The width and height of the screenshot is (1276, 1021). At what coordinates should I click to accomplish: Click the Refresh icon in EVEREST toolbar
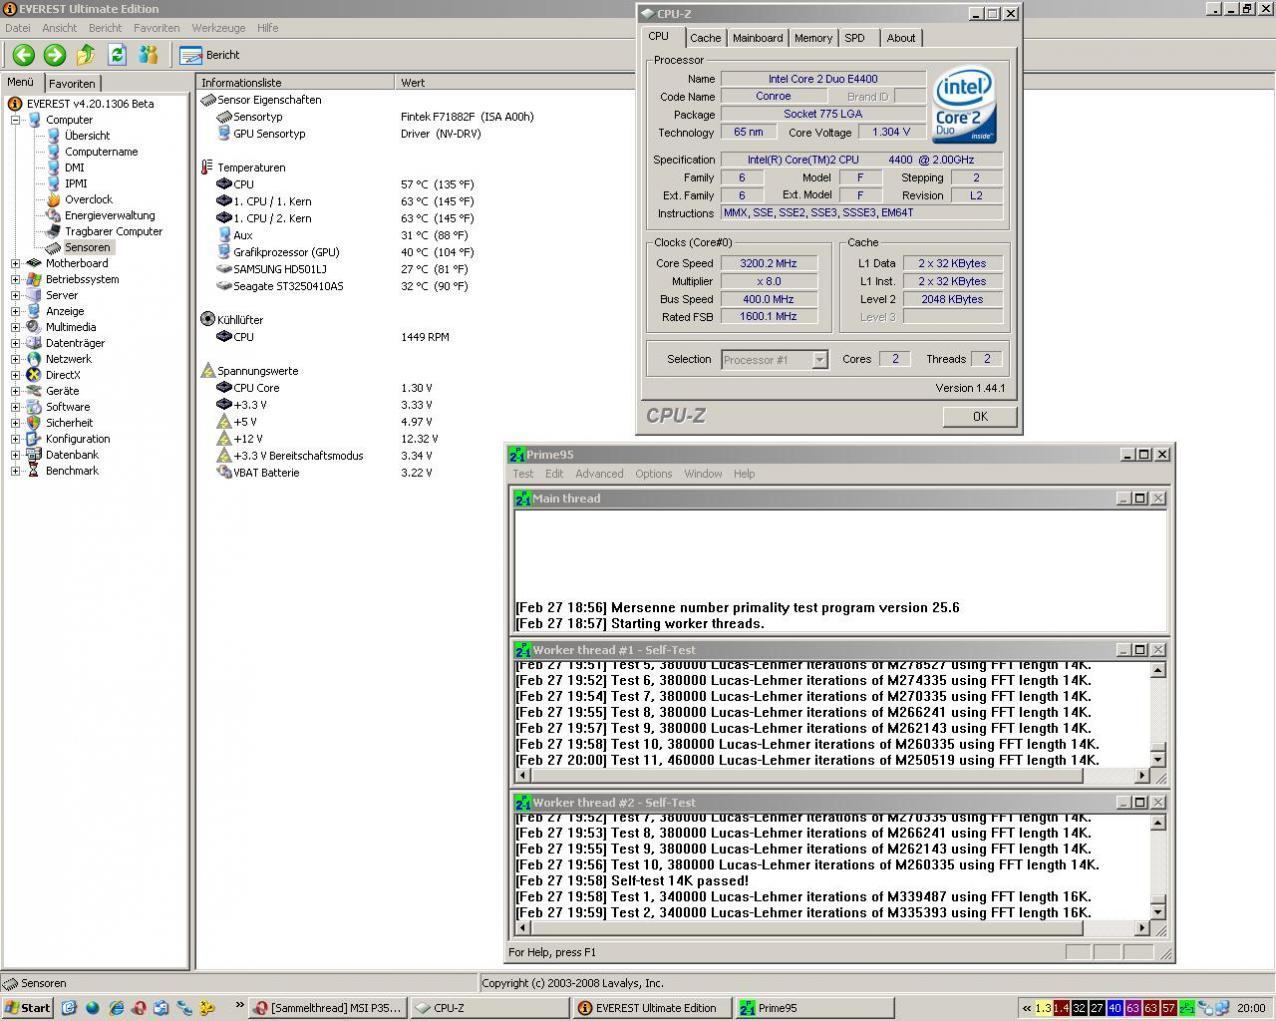117,55
